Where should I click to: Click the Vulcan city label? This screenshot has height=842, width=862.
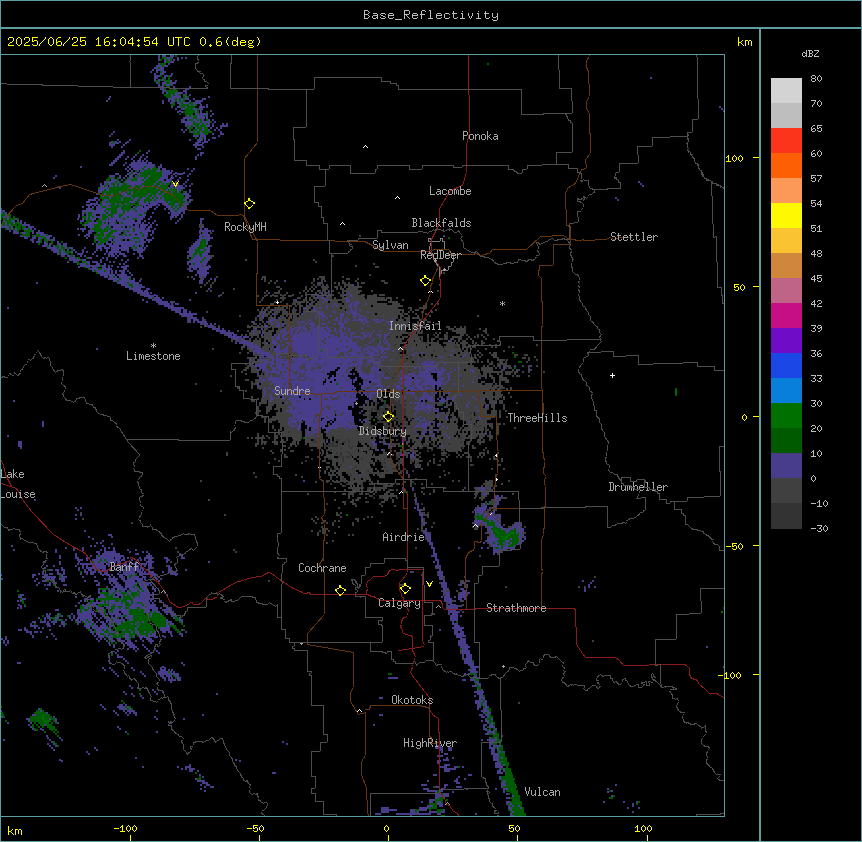click(543, 792)
